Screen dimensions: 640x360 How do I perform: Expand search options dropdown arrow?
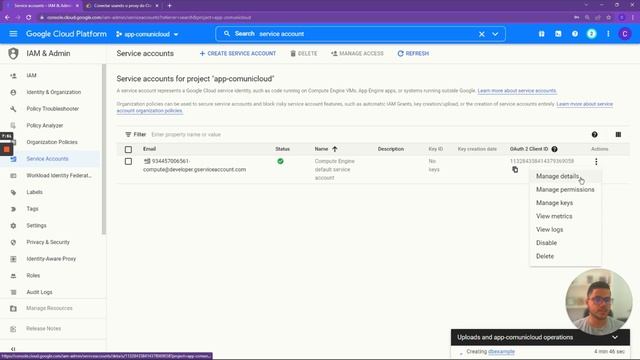tap(495, 34)
